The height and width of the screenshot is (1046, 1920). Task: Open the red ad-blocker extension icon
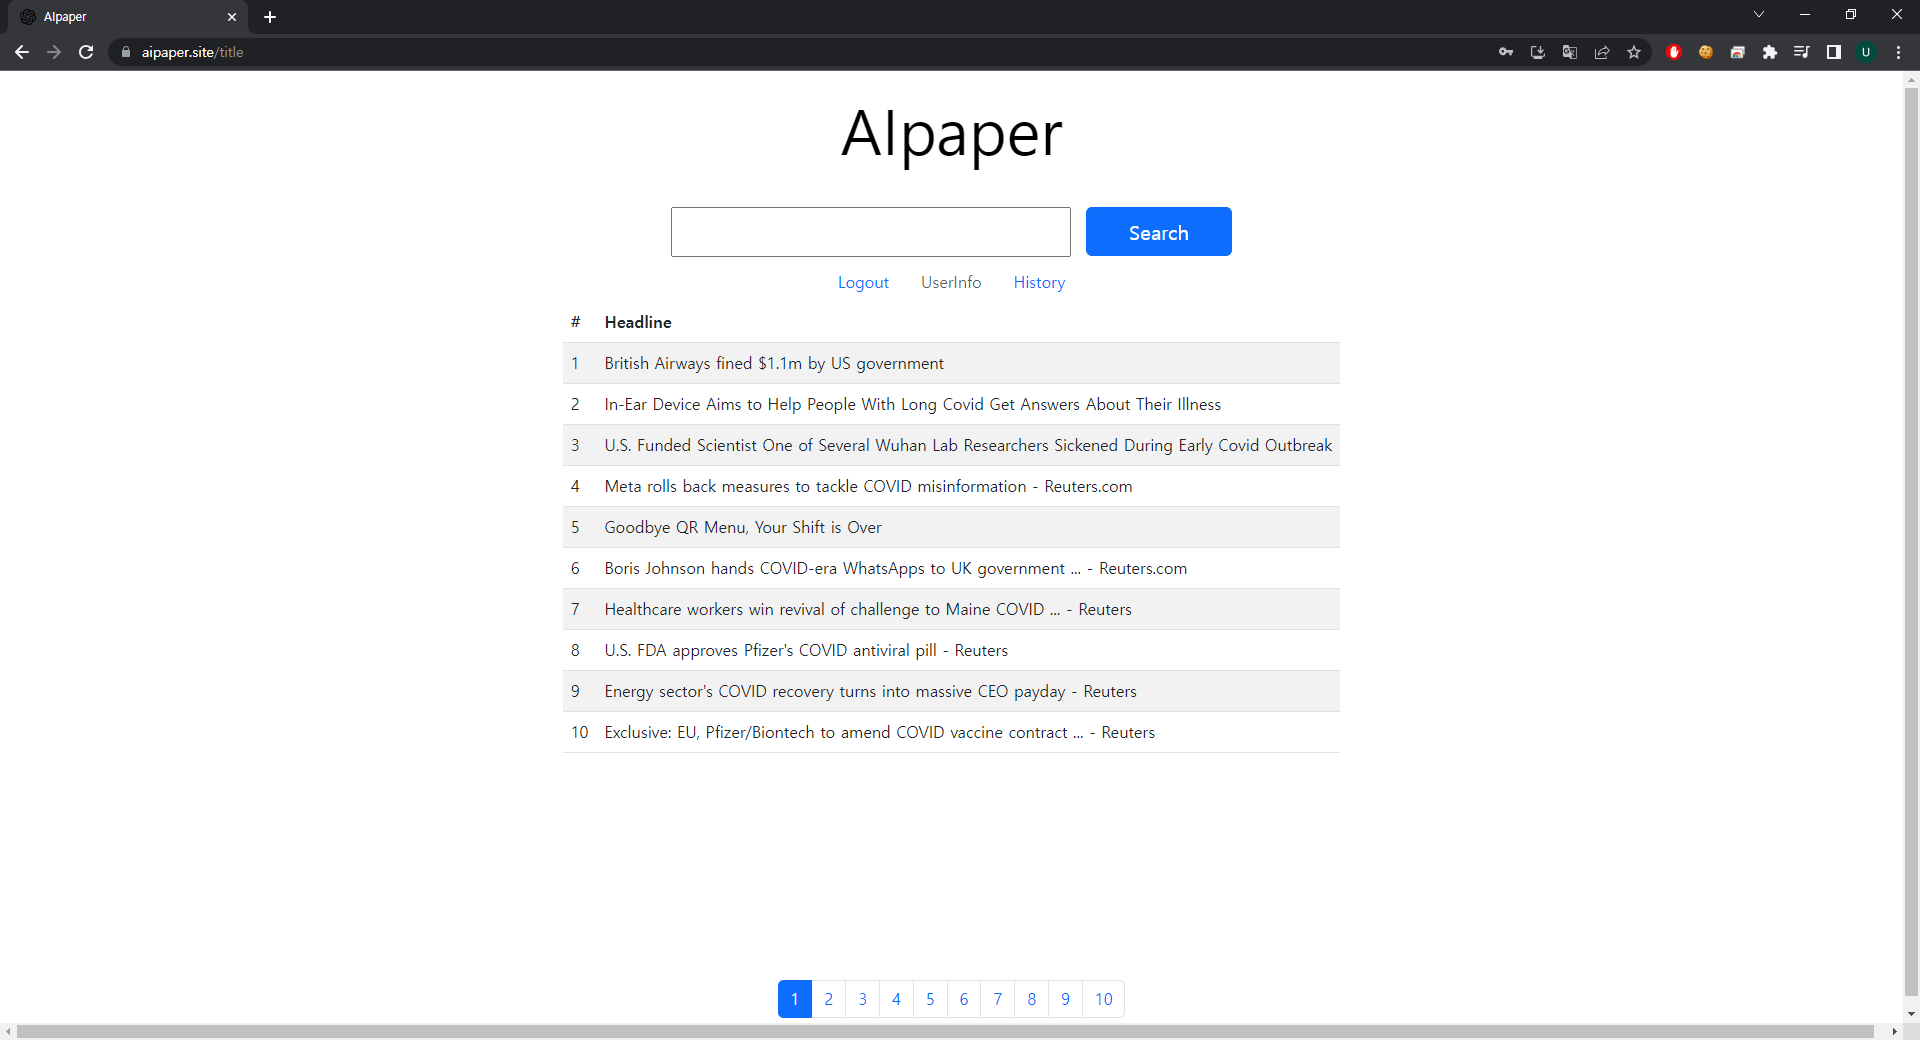tap(1674, 52)
